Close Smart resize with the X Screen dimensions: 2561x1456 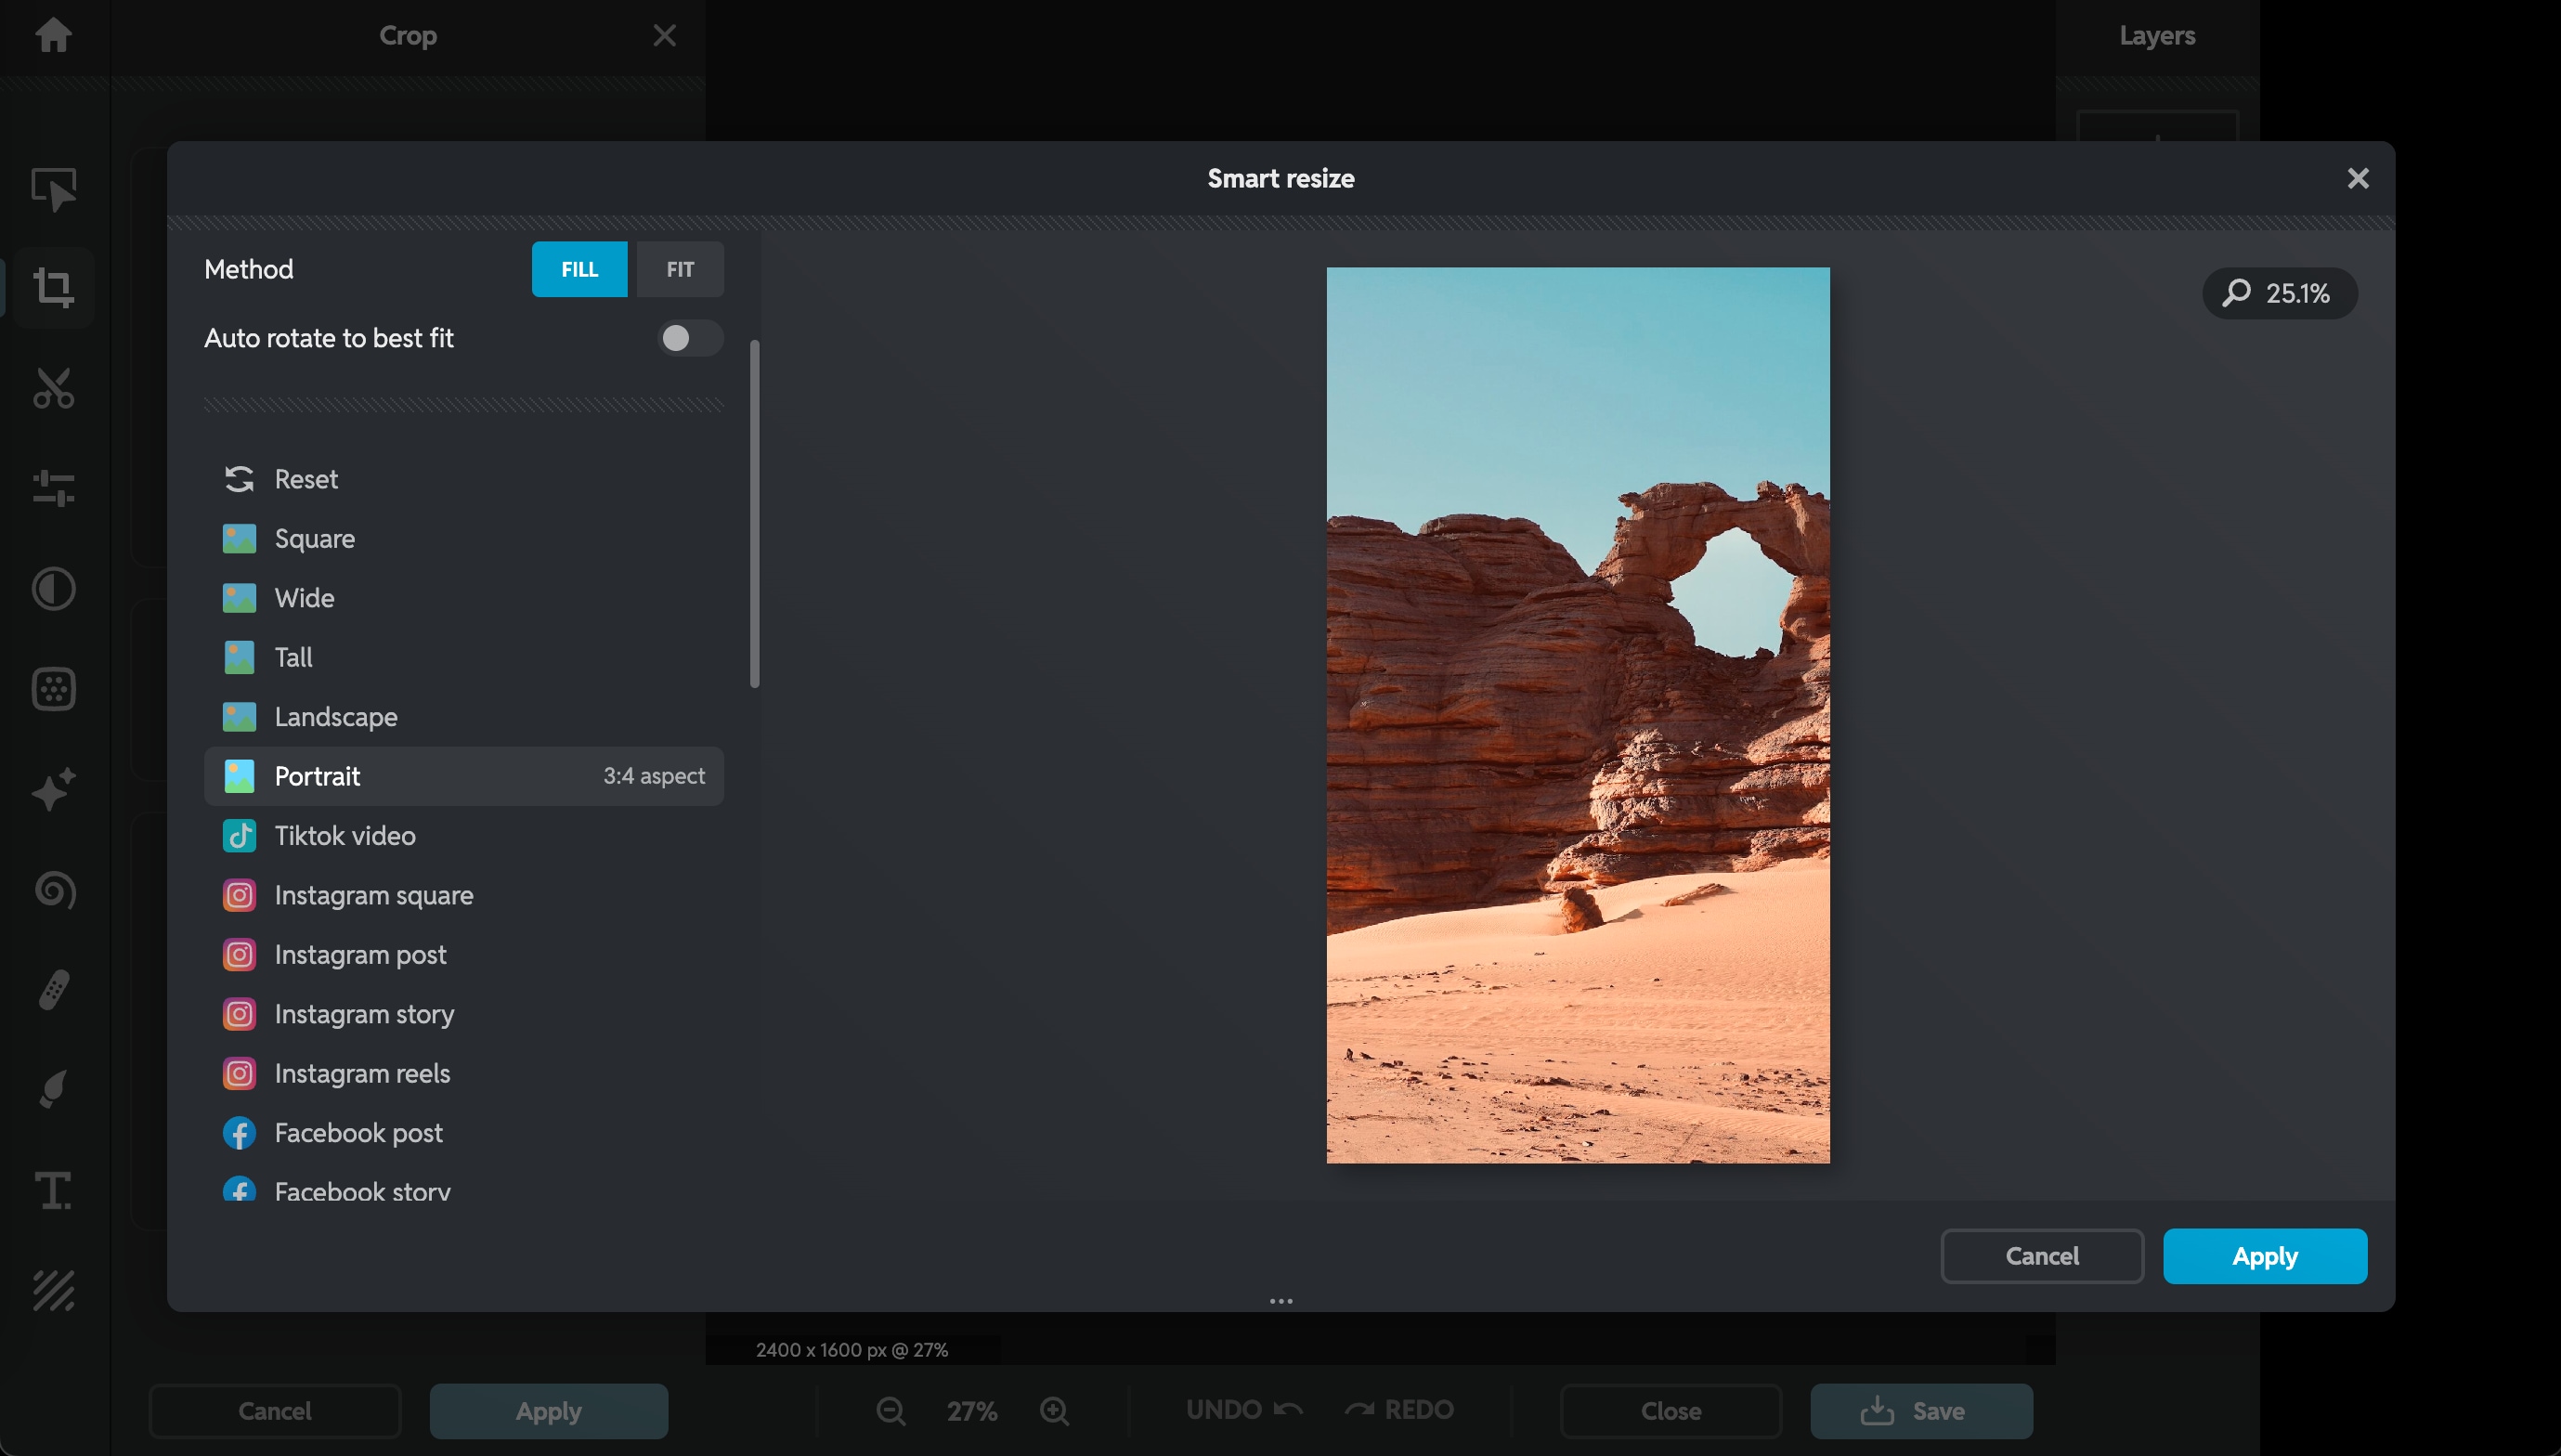tap(2357, 178)
